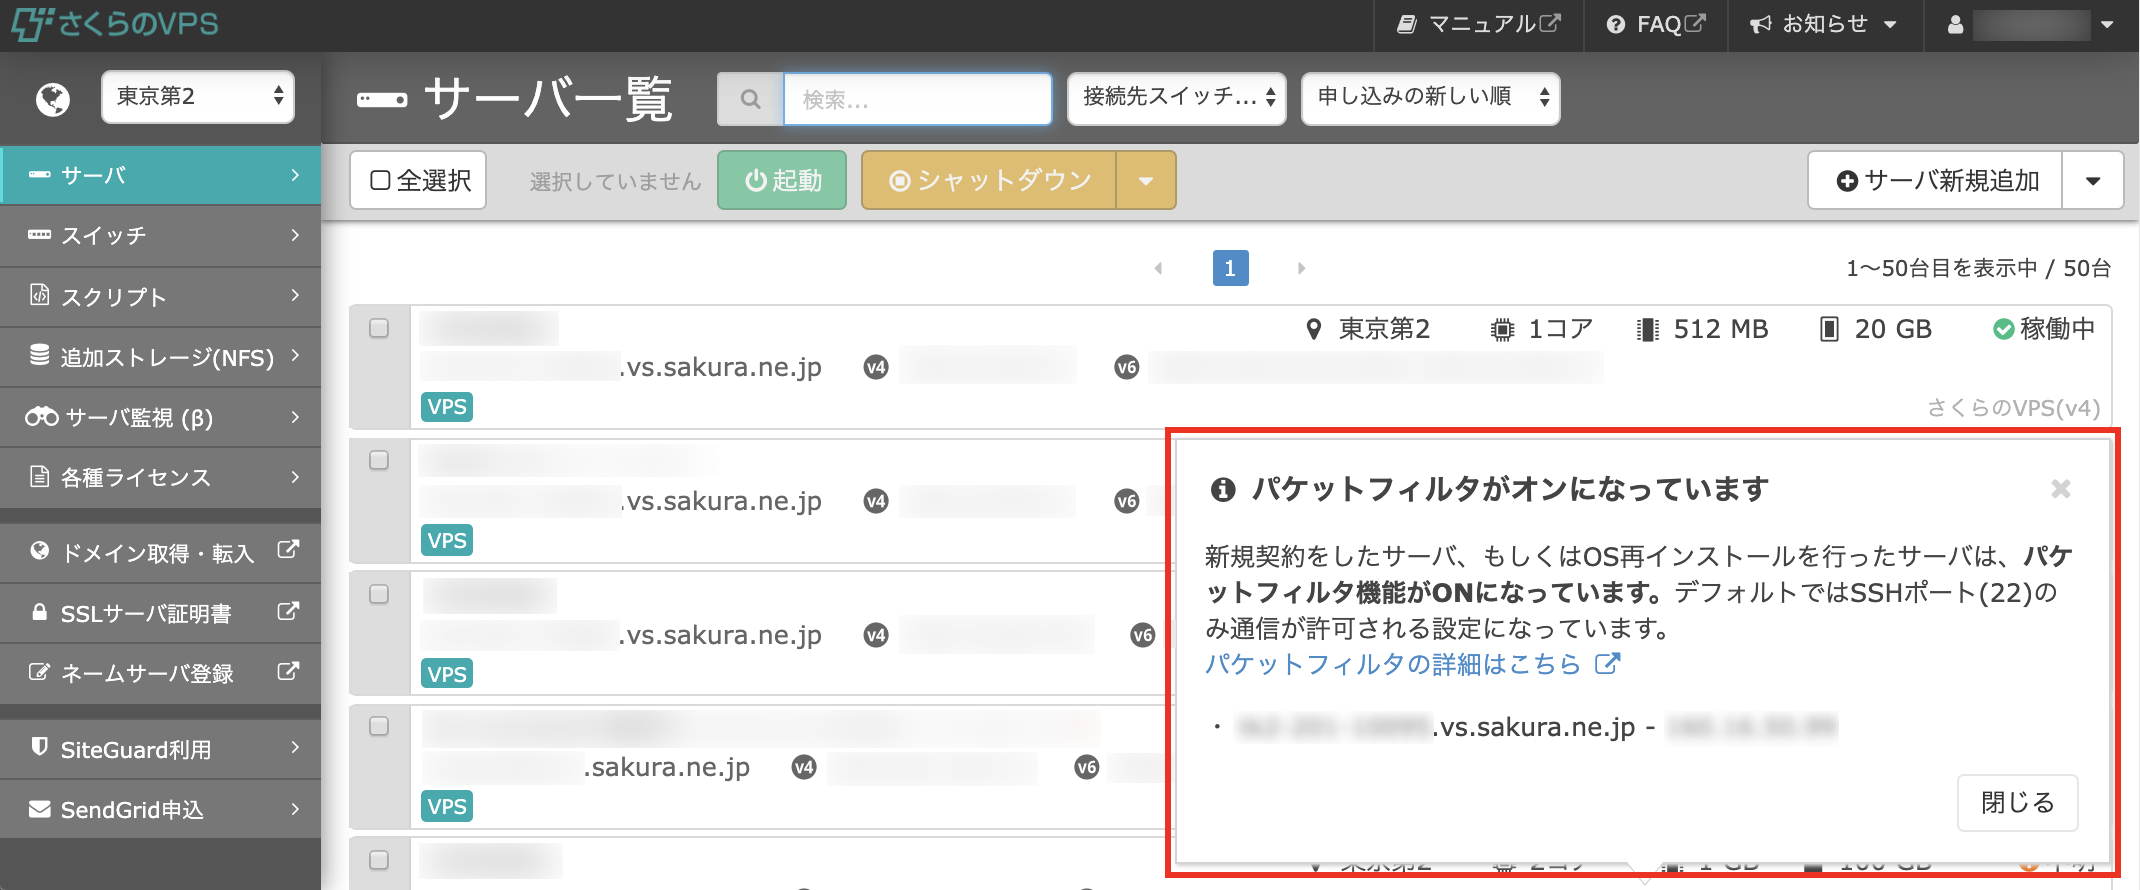Open the 申し込みの新しい順 sort dropdown
This screenshot has width=2140, height=890.
pyautogui.click(x=1431, y=98)
